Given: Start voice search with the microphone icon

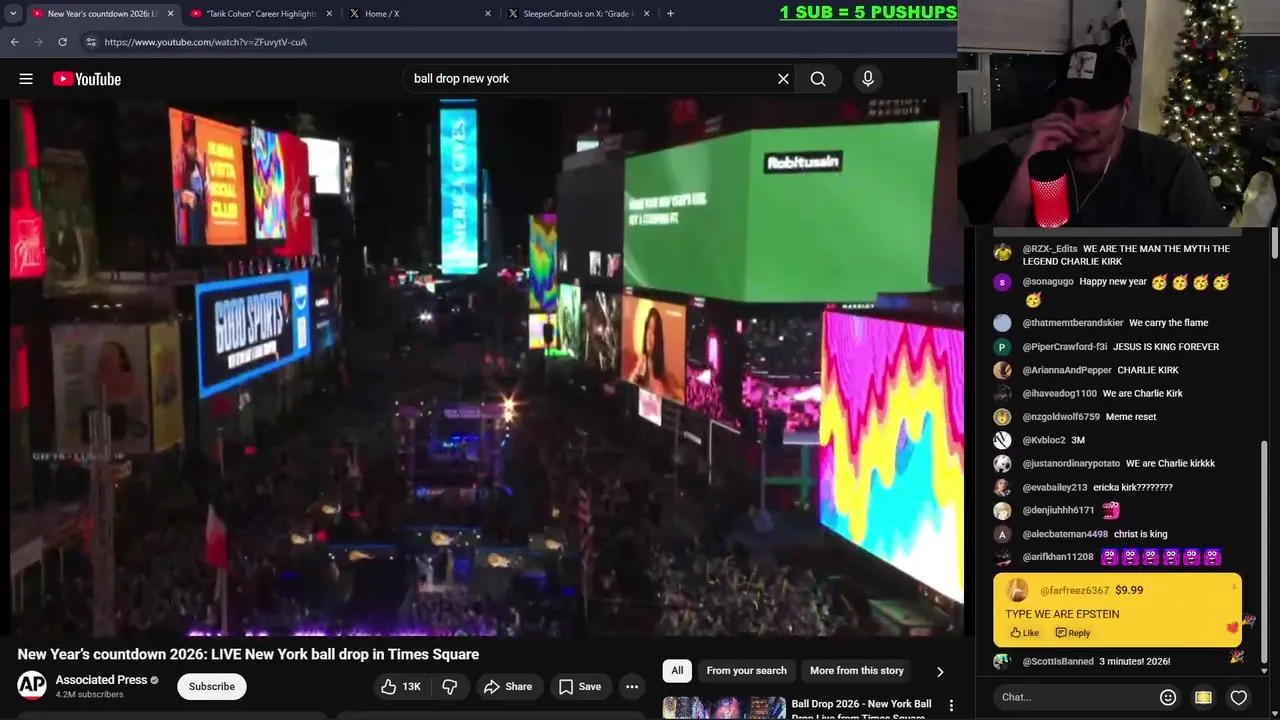Looking at the screenshot, I should coord(868,79).
